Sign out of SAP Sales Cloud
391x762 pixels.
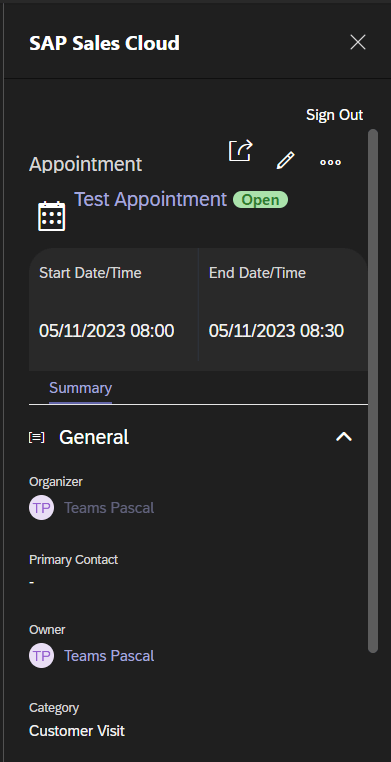point(334,115)
